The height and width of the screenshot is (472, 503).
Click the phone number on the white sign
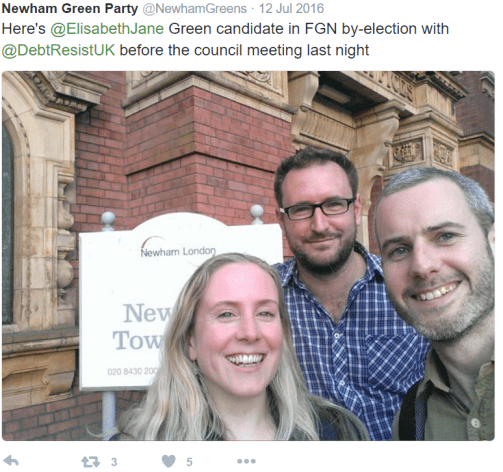click(x=133, y=371)
